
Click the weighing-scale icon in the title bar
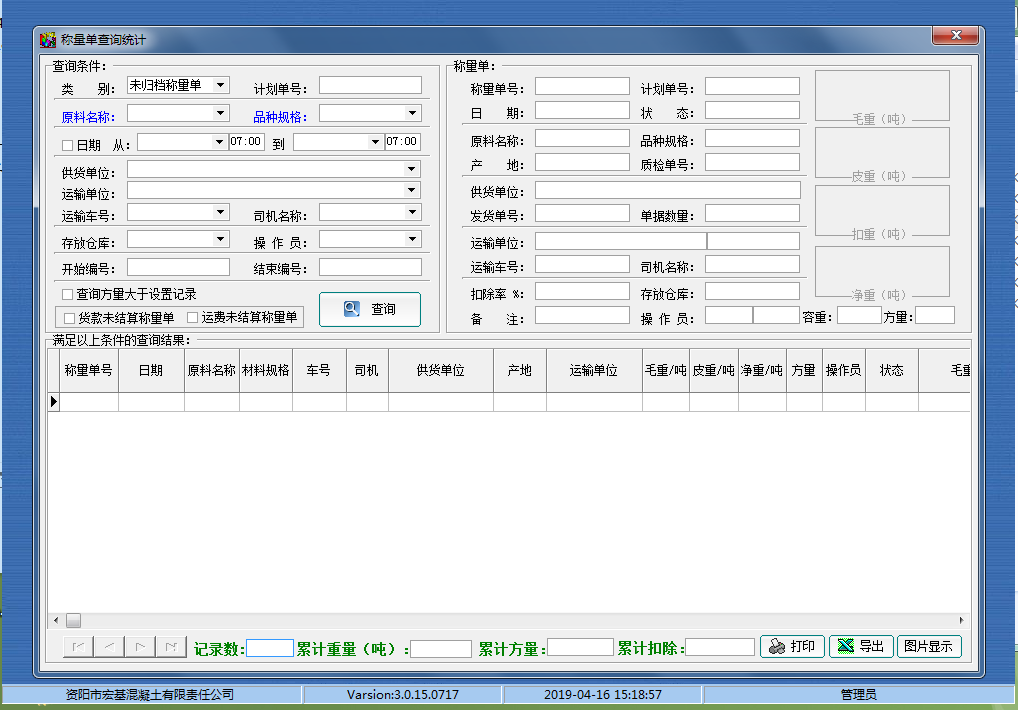pos(46,35)
